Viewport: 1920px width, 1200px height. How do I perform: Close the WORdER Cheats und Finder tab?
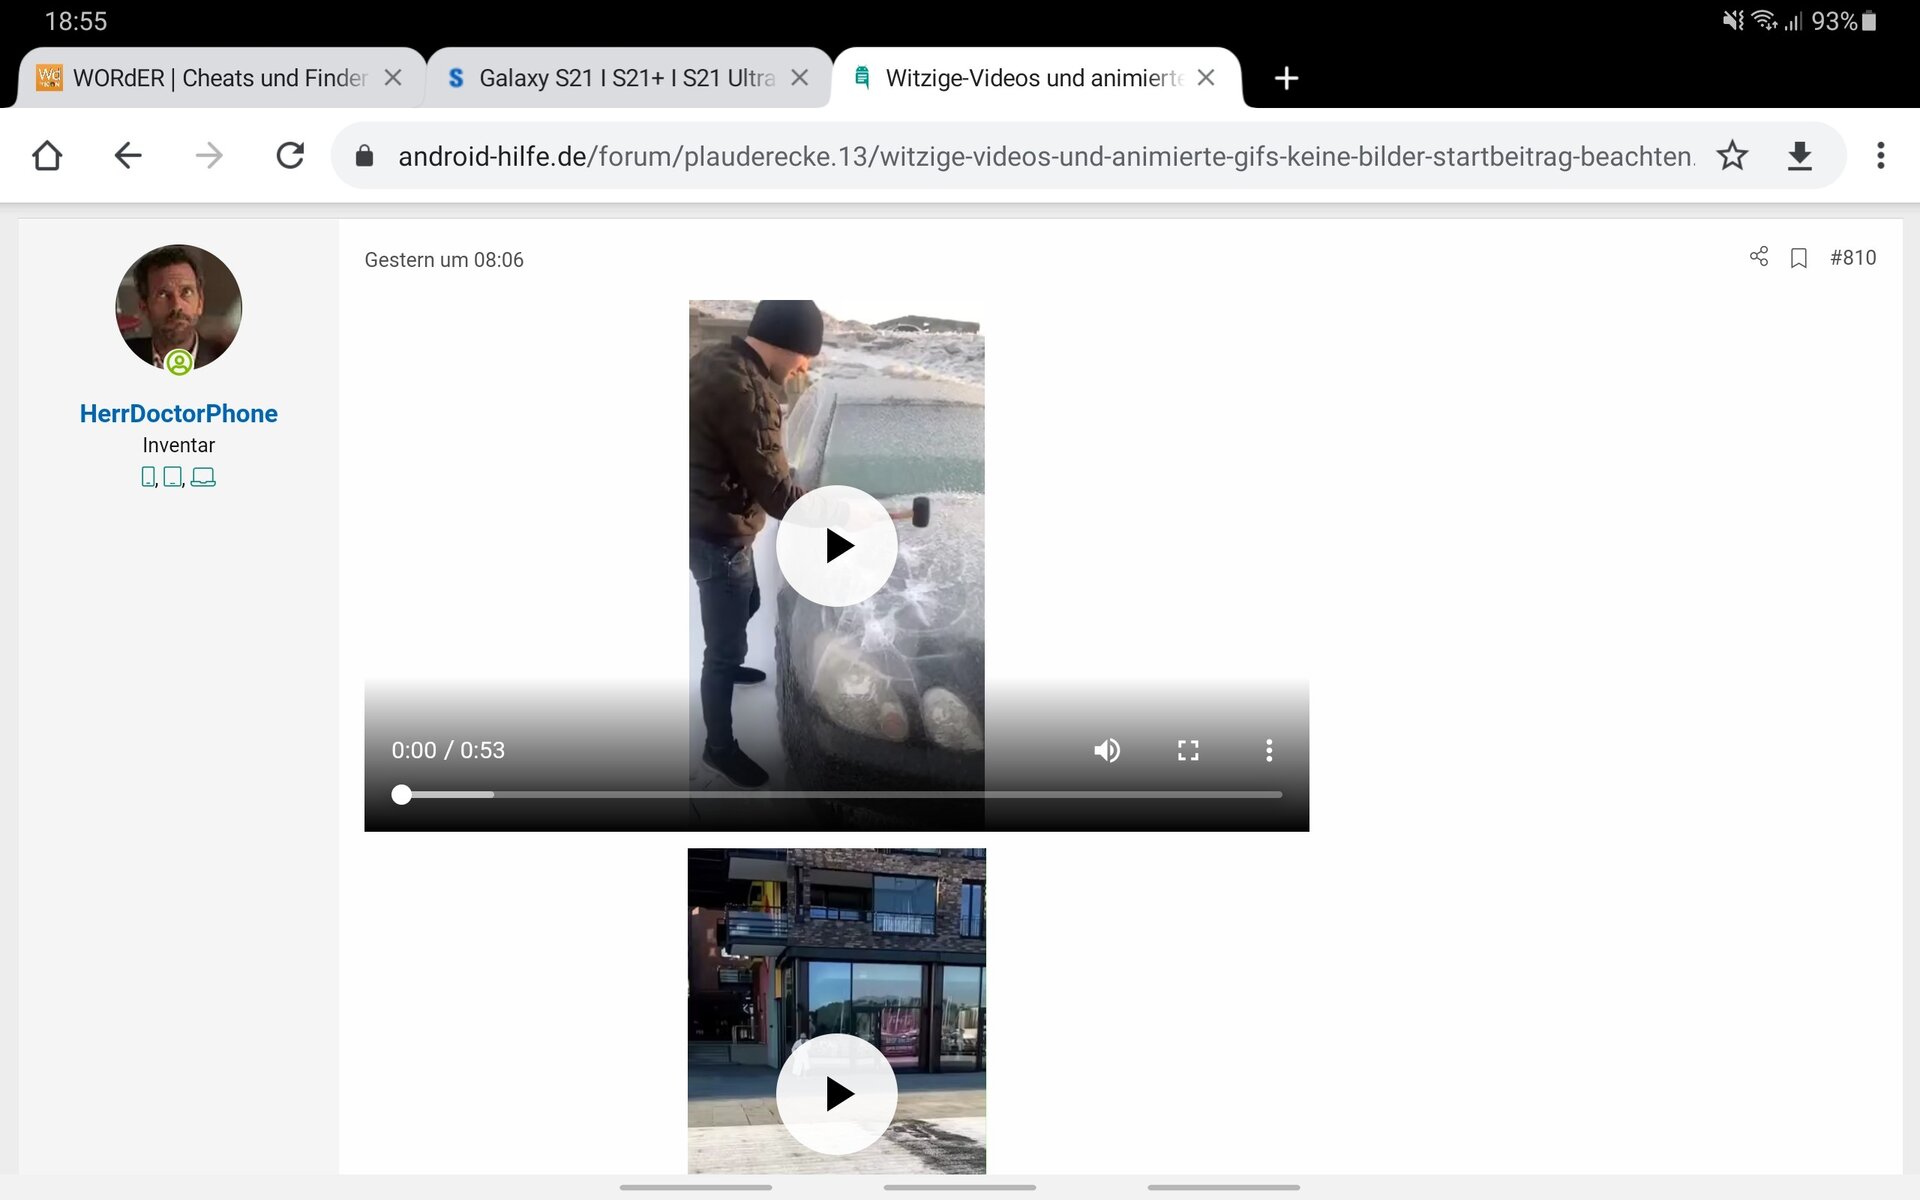pos(393,78)
